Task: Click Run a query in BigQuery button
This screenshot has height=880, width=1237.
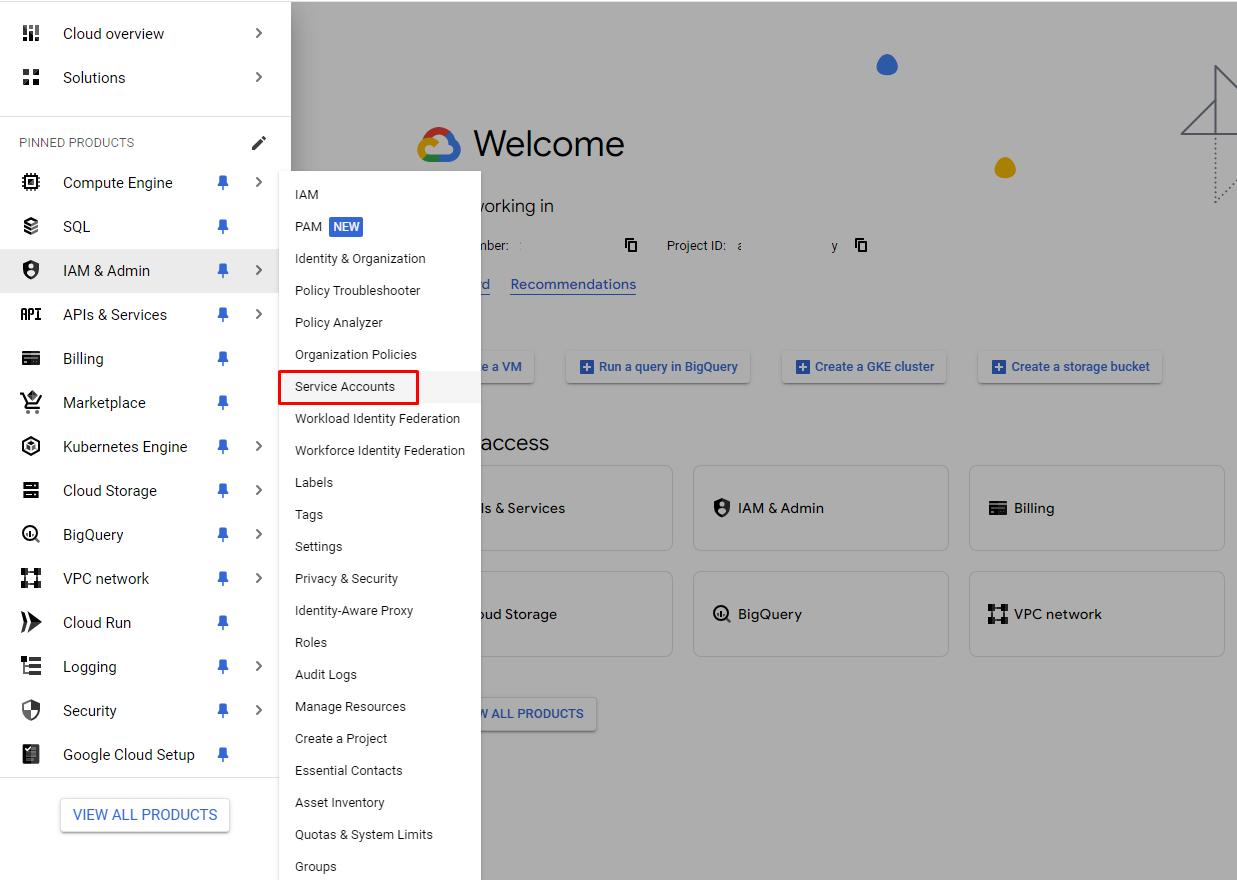Action: [x=659, y=367]
